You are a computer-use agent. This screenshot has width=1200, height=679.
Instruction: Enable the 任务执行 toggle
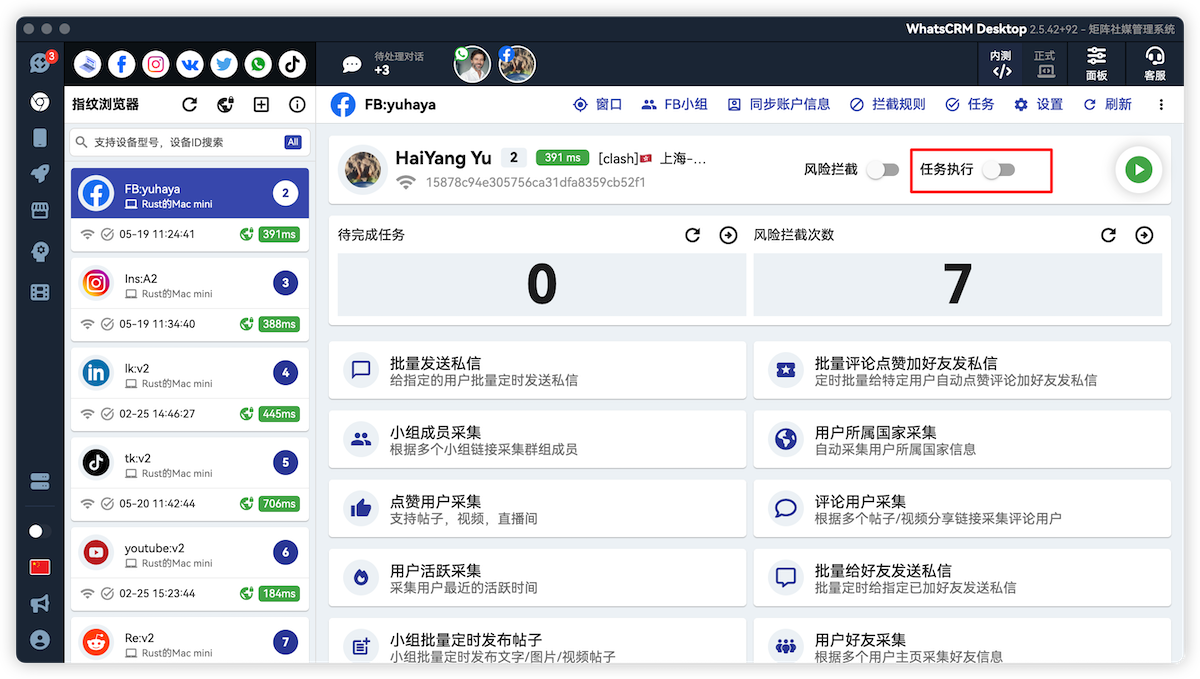(x=998, y=170)
